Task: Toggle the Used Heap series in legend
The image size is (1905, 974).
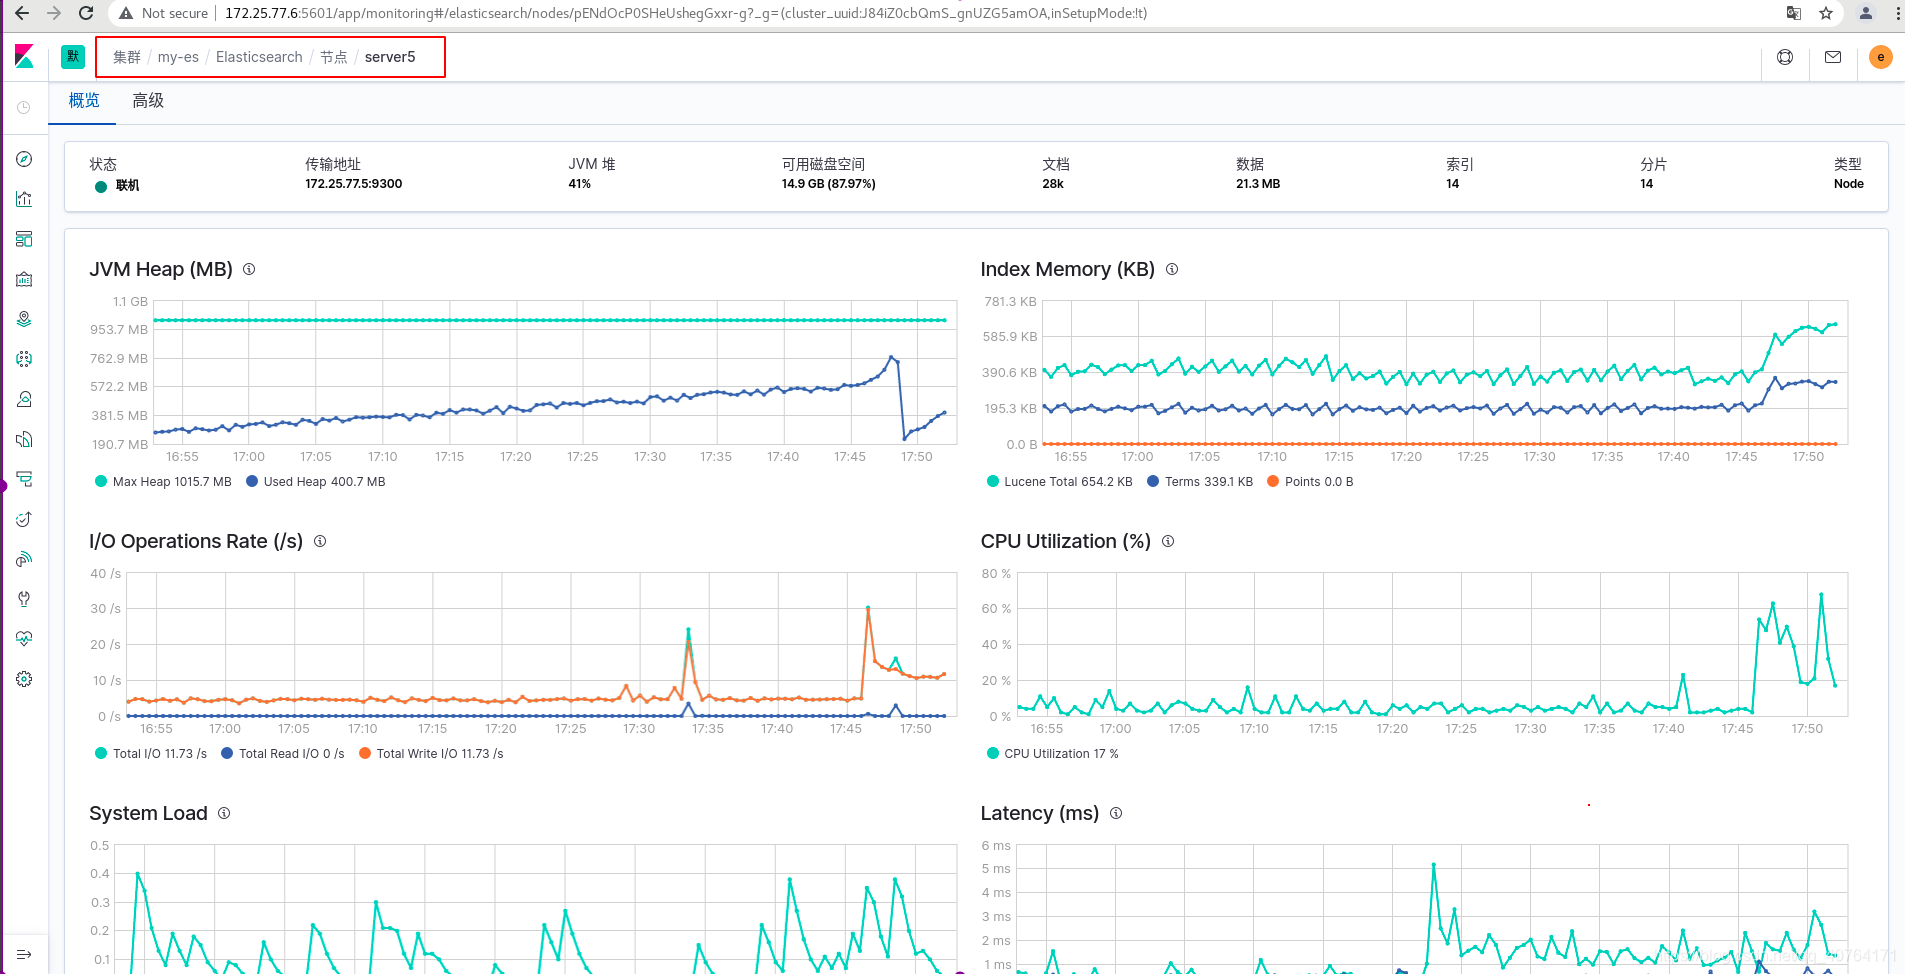Action: click(316, 482)
